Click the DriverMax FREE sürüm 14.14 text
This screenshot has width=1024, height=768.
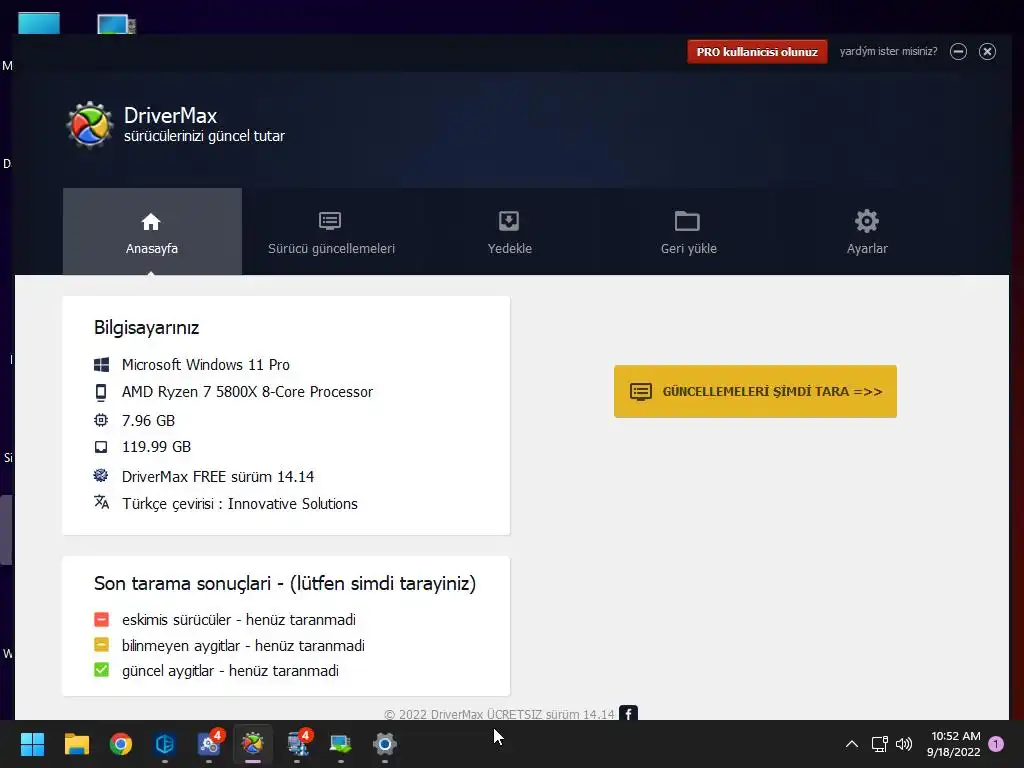pyautogui.click(x=217, y=477)
